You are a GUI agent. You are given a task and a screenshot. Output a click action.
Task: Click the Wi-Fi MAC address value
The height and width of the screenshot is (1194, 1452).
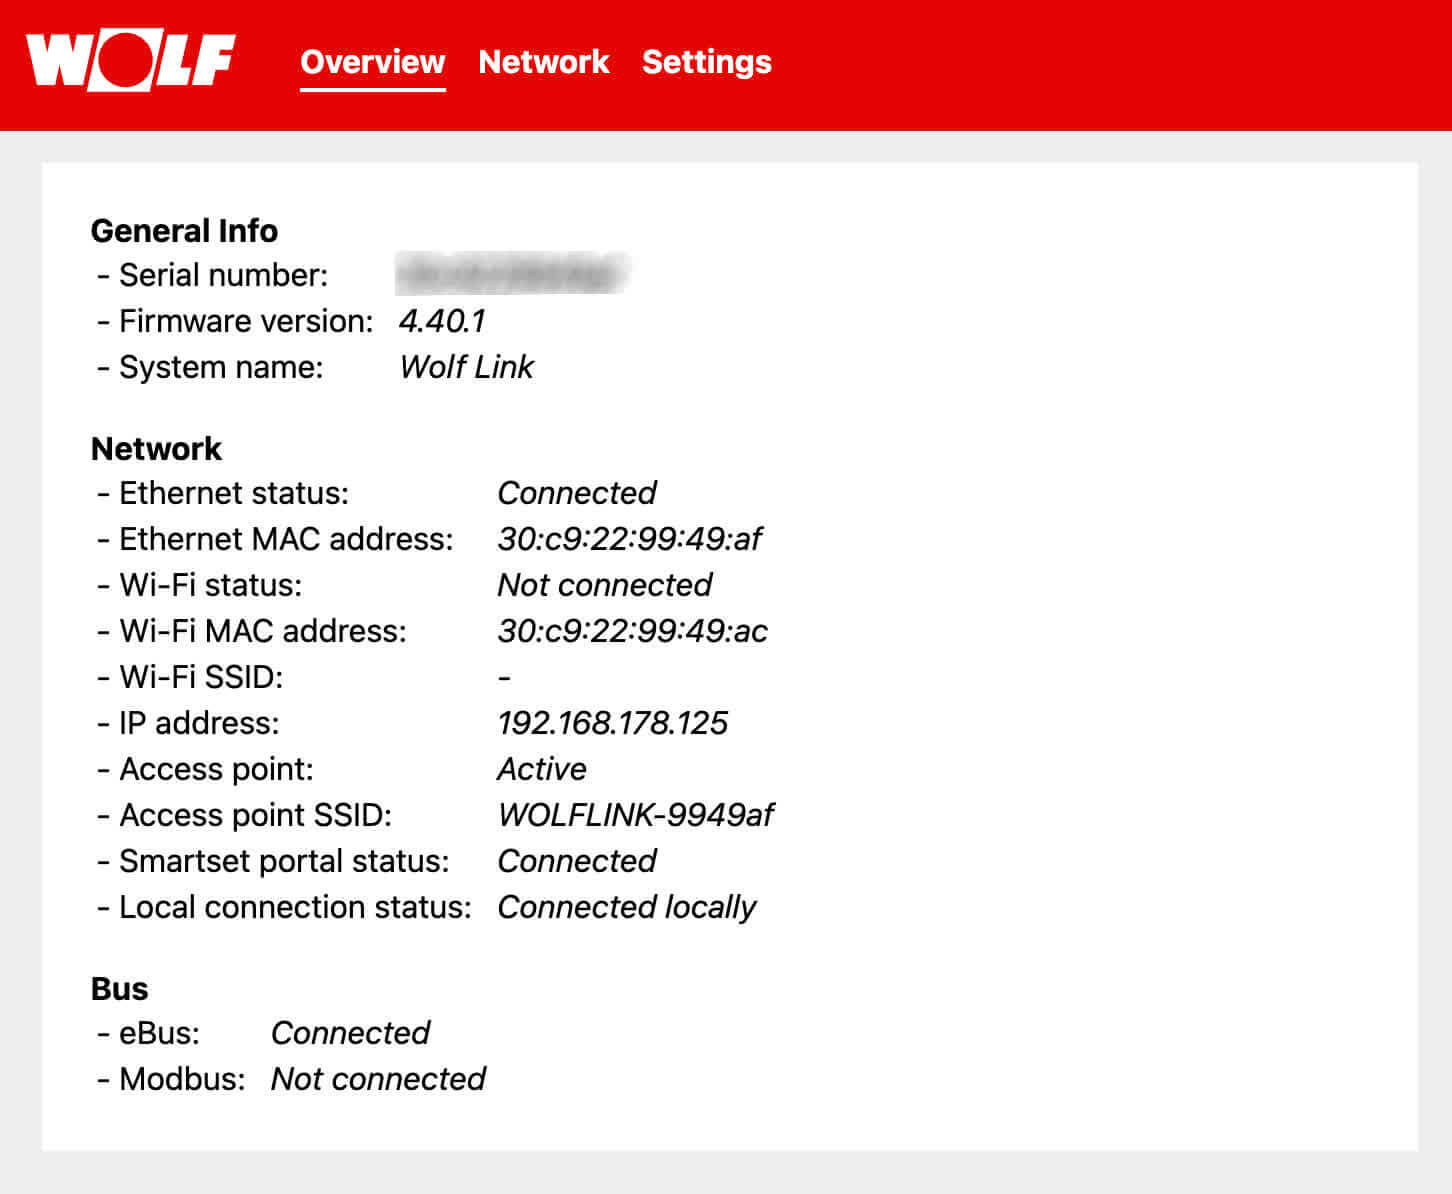[632, 631]
